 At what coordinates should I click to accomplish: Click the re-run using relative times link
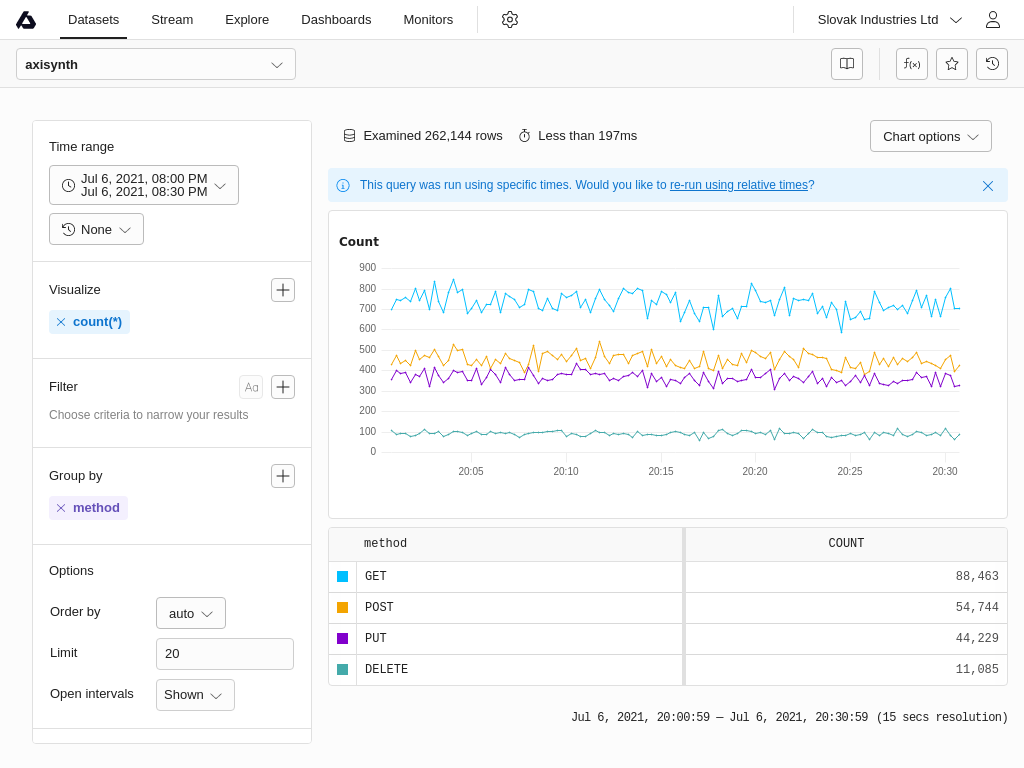(738, 185)
